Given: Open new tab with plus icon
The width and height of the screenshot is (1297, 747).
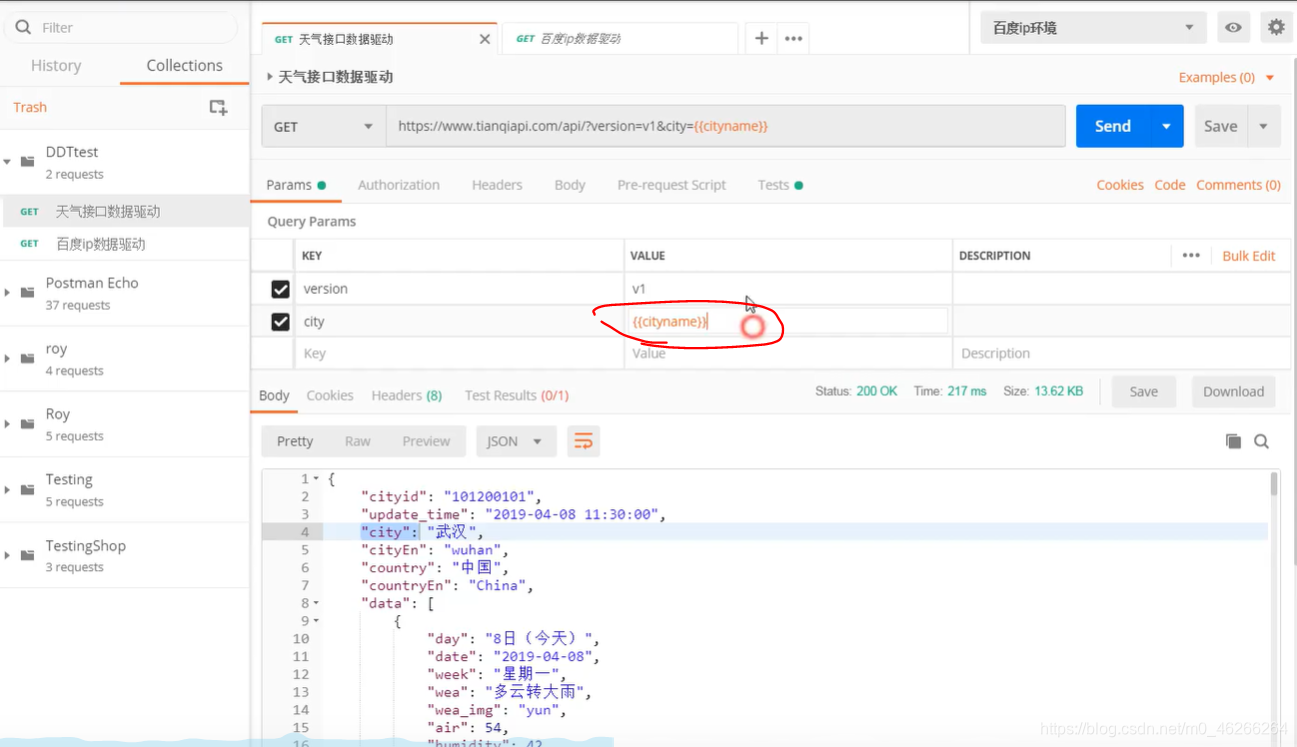Looking at the screenshot, I should (x=761, y=38).
